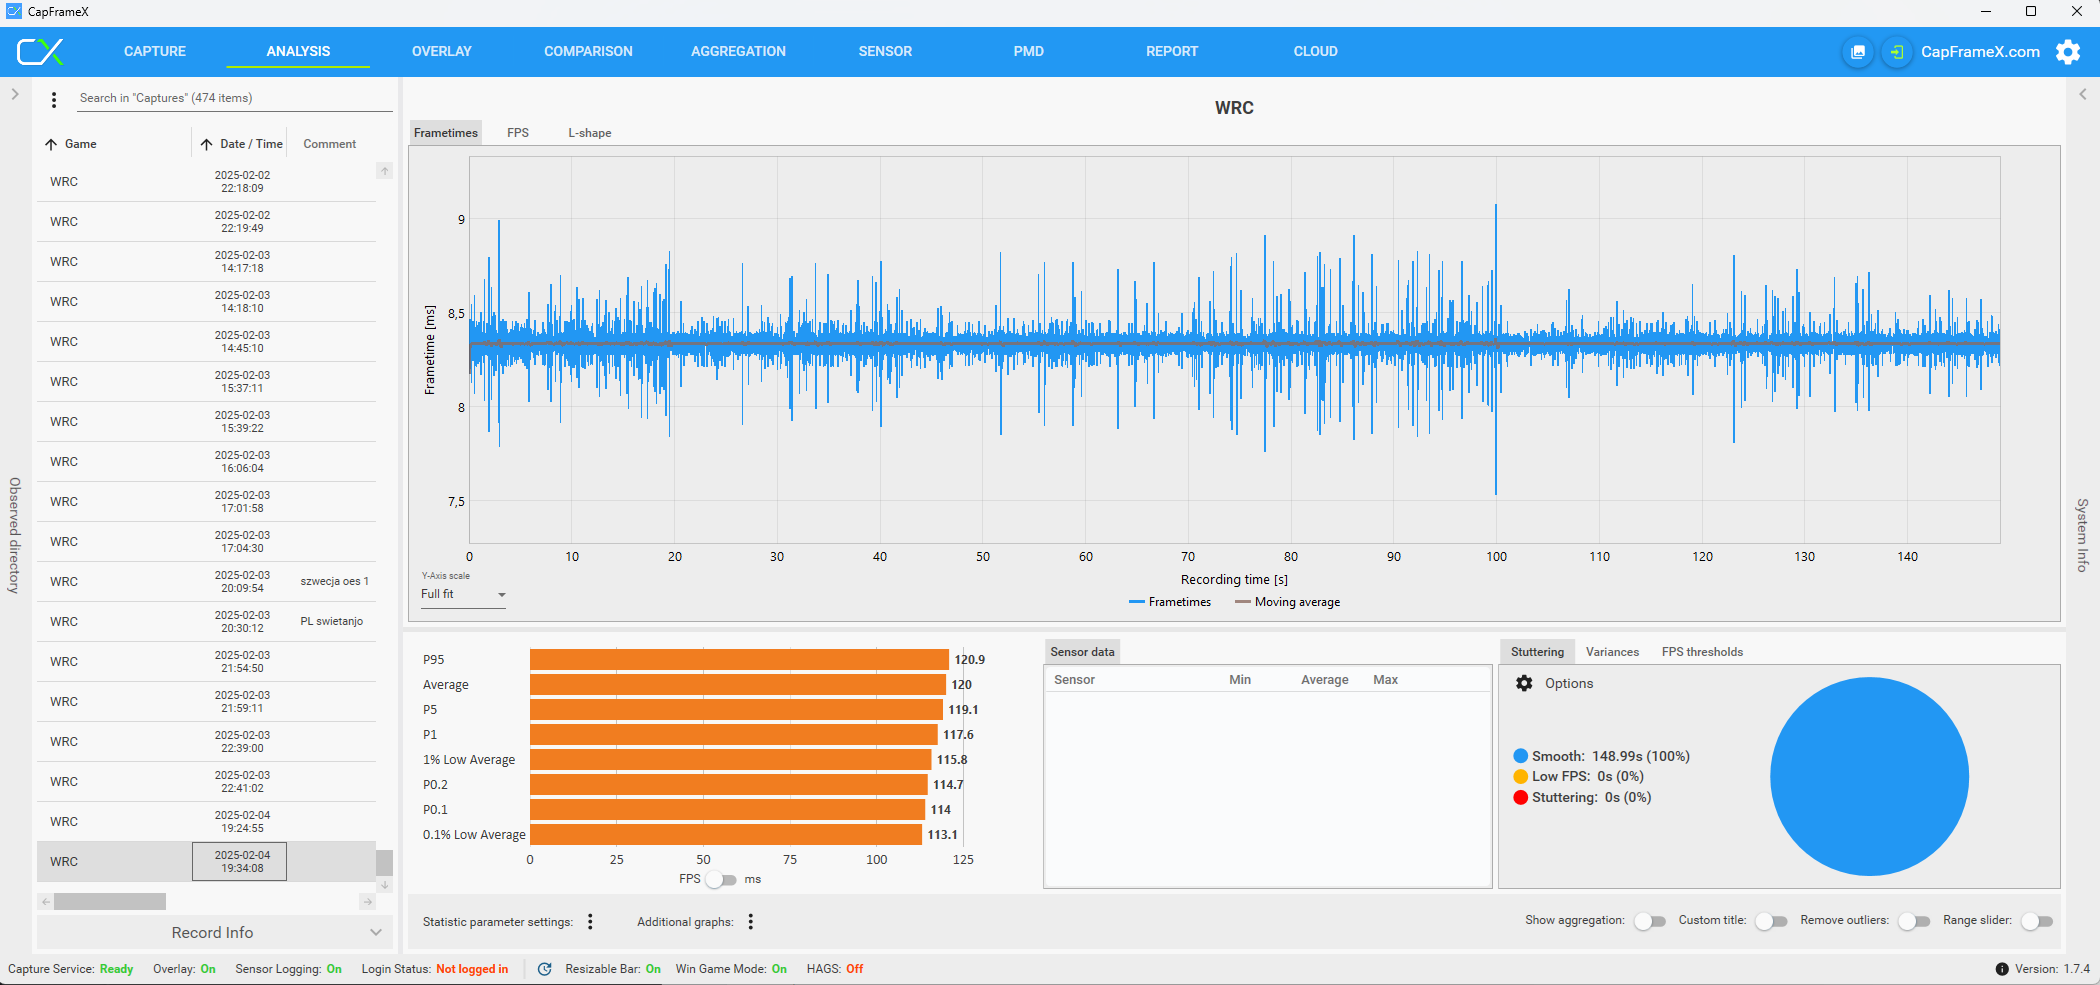Open the L-shape graph tab
2100x985 pixels.
[x=589, y=133]
